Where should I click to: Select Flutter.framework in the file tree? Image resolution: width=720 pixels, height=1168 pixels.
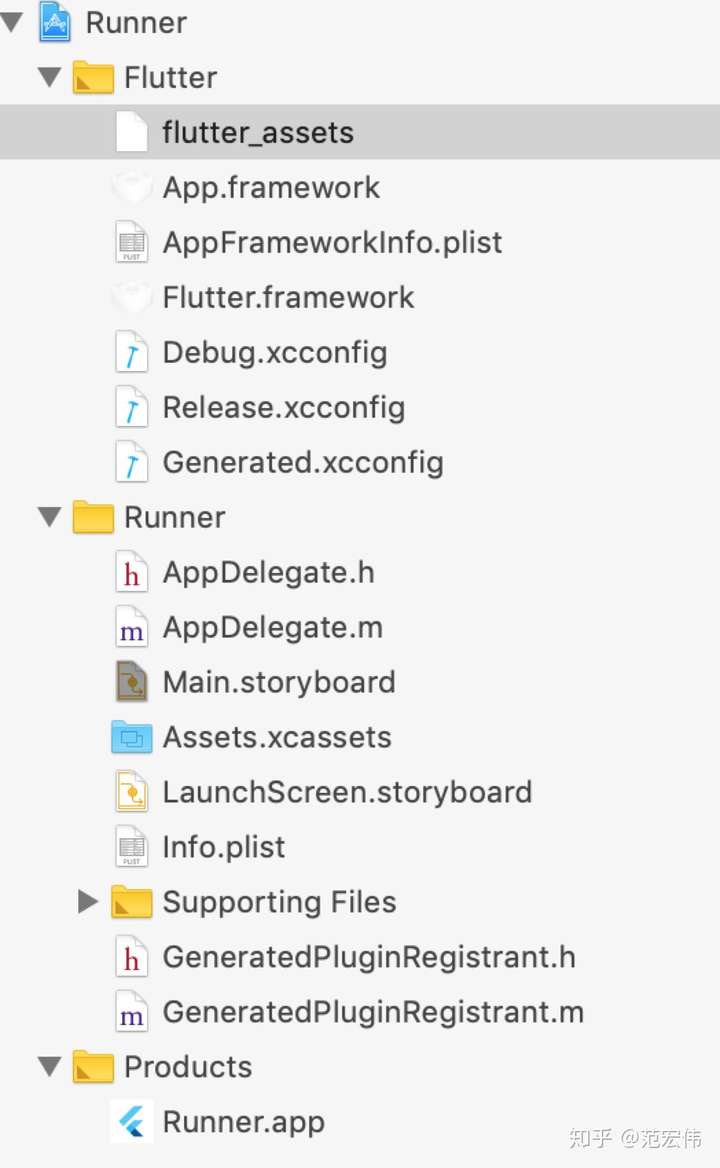coord(288,297)
